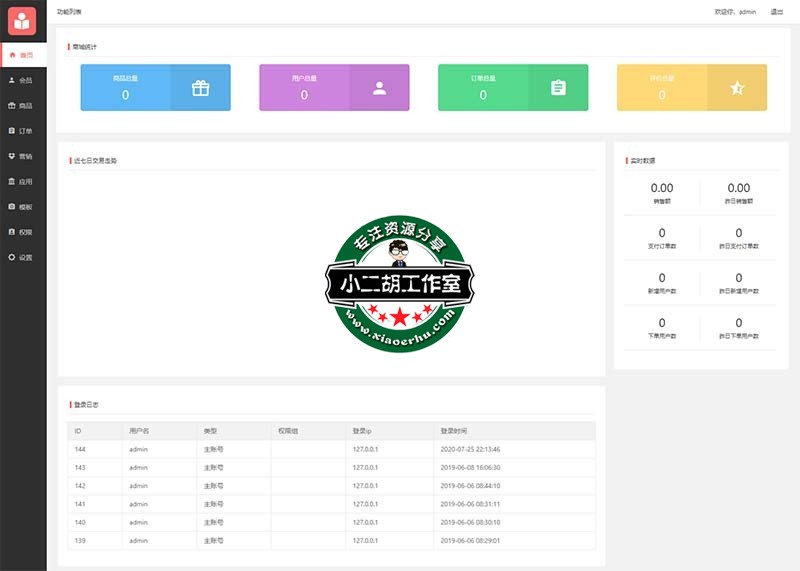The image size is (800, 571).
Task: Click the clipboard icon on the green card
Action: (558, 88)
